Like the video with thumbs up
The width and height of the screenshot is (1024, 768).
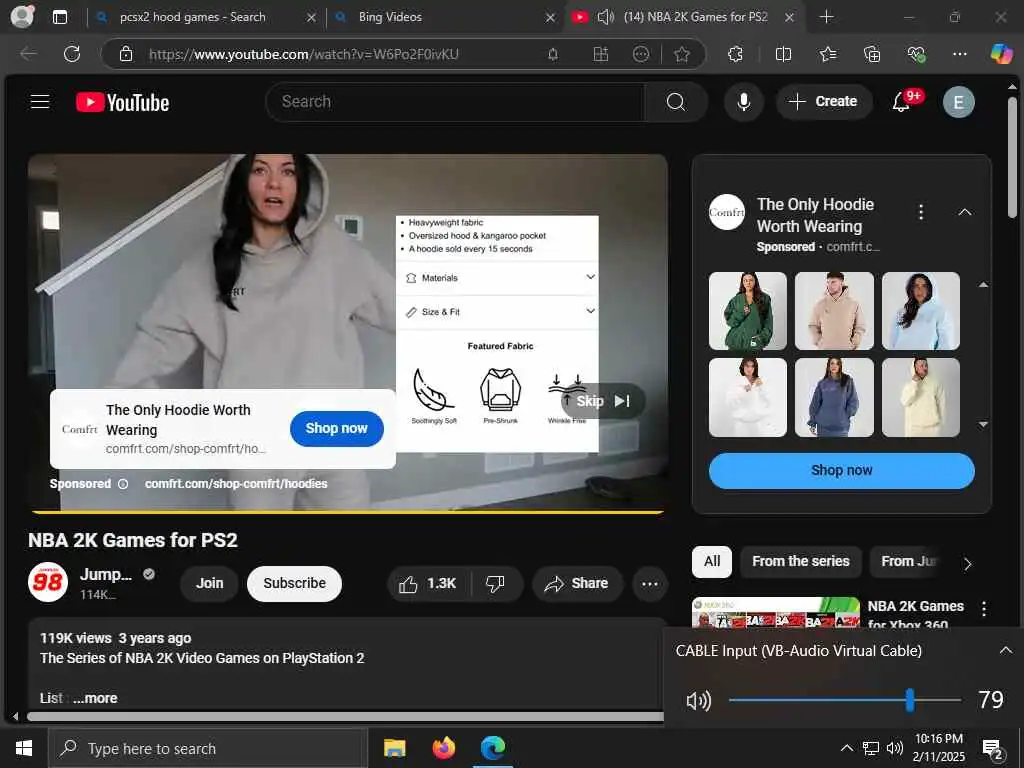428,583
